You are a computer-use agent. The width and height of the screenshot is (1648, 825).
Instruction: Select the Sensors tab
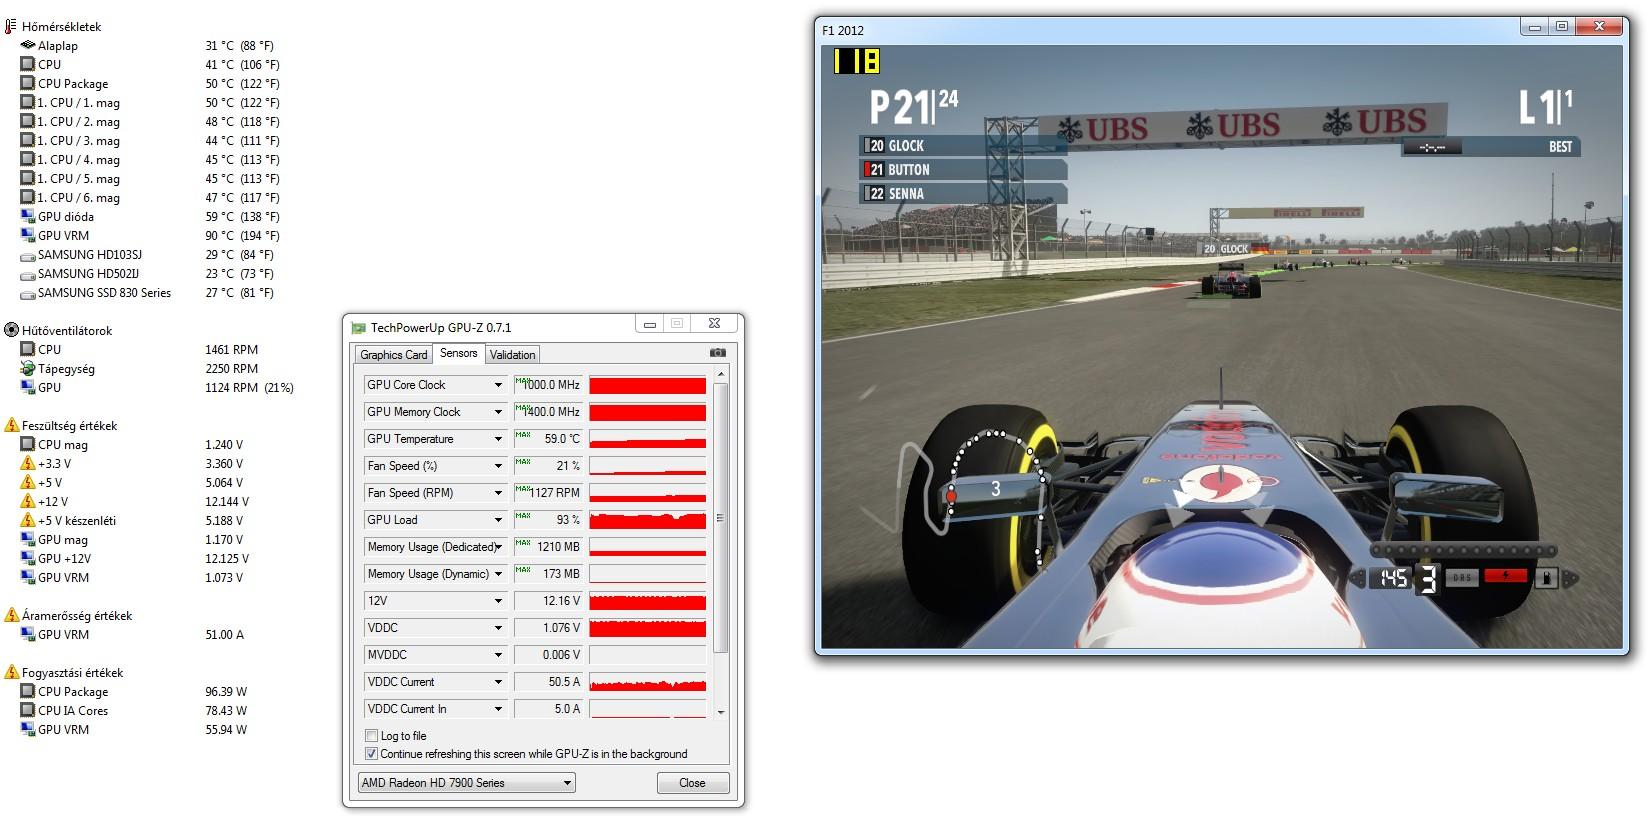point(459,353)
